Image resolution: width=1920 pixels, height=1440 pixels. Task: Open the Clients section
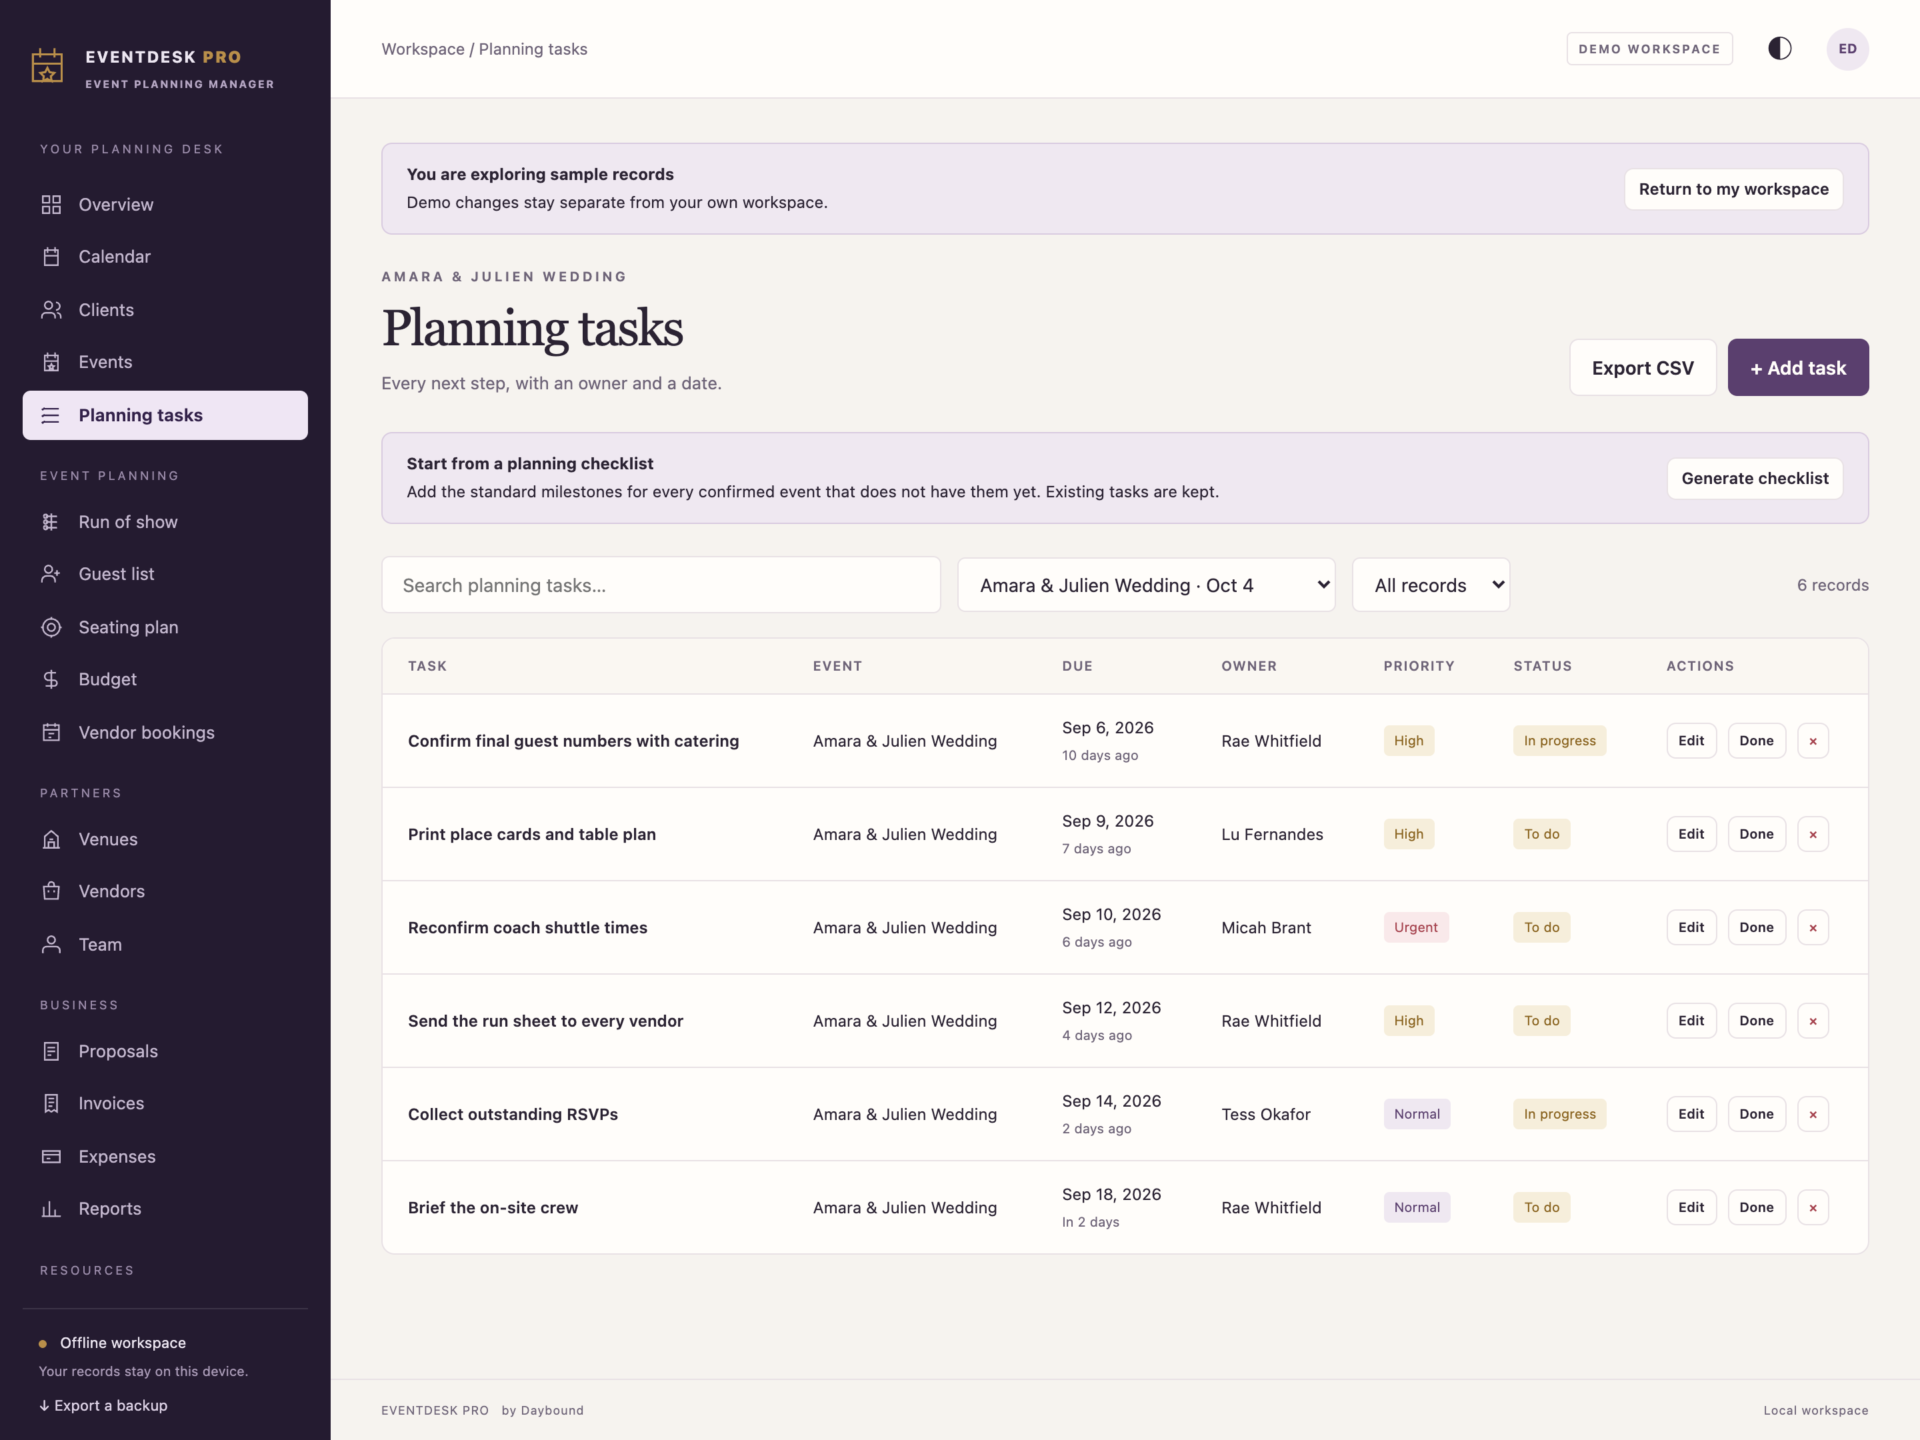click(165, 310)
